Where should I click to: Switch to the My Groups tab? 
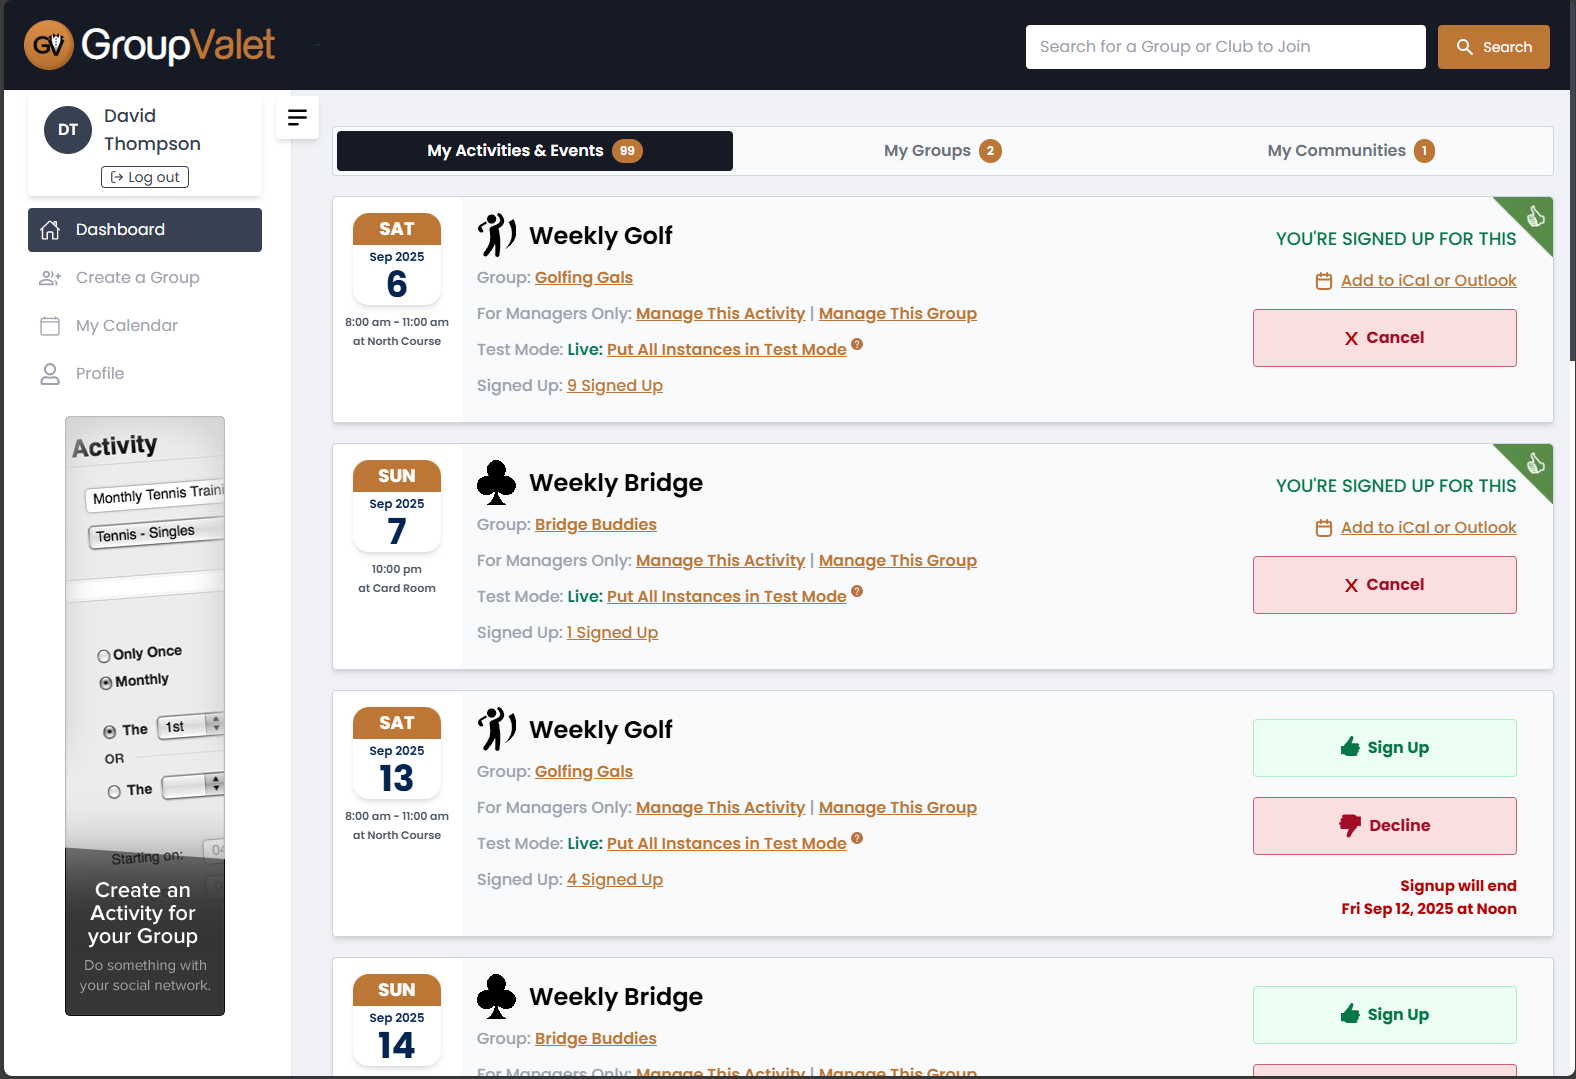click(942, 151)
